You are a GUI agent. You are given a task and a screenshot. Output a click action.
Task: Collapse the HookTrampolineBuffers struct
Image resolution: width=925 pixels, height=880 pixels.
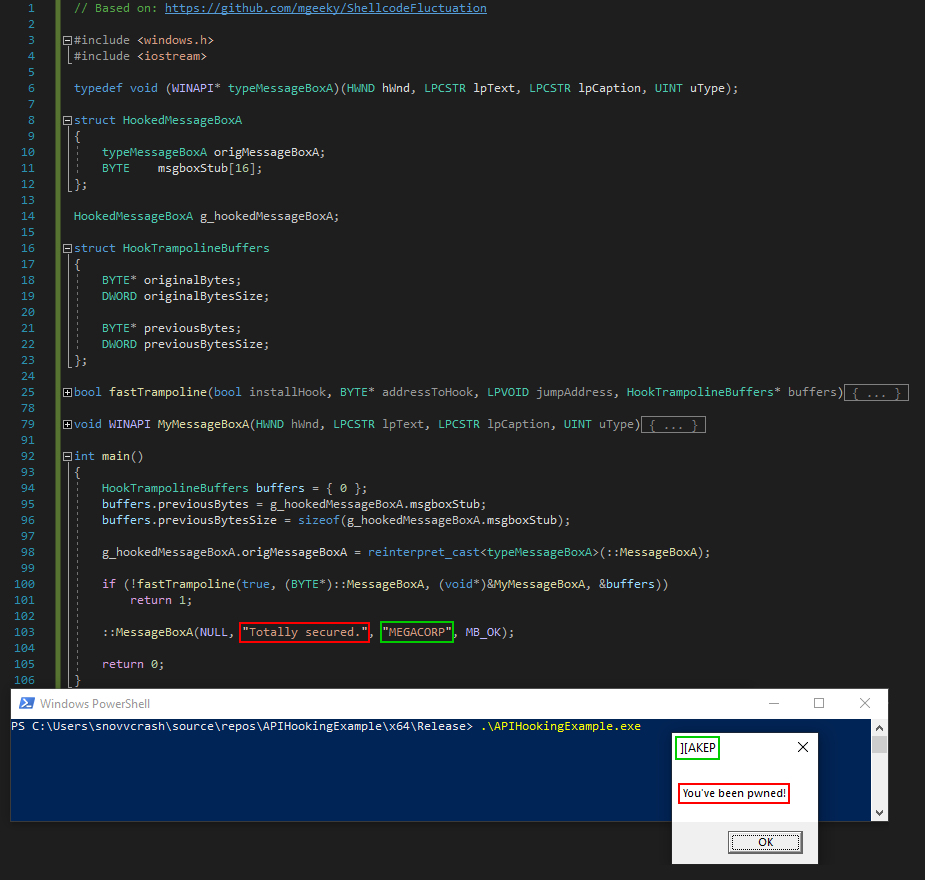click(x=66, y=248)
